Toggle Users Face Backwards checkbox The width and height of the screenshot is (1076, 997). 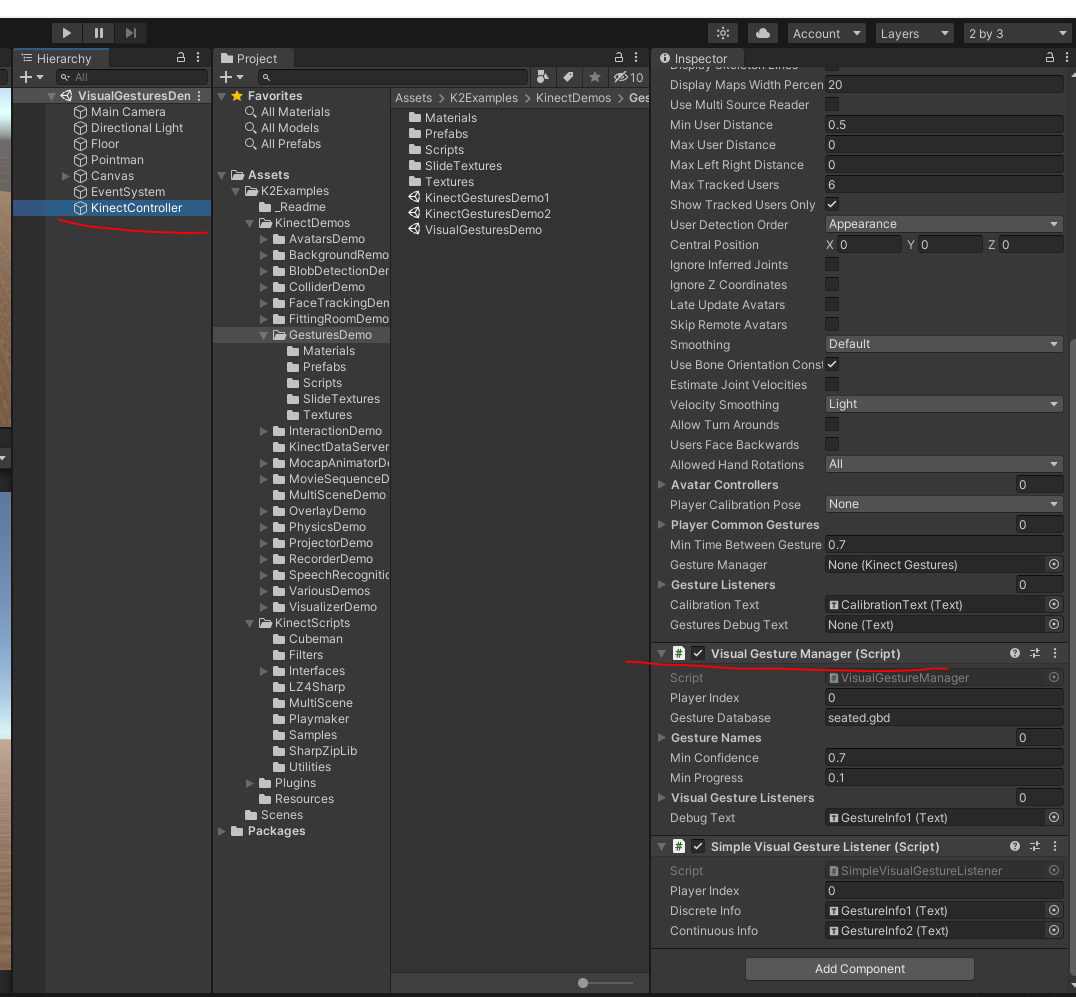(832, 444)
